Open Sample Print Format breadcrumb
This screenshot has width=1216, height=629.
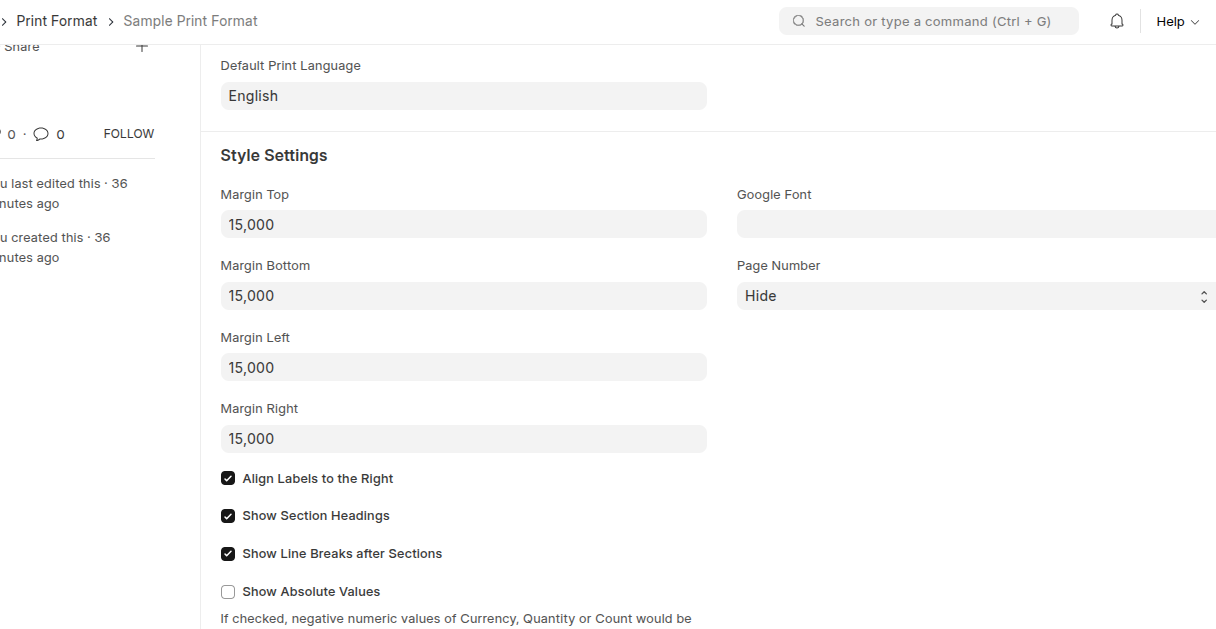[x=190, y=21]
